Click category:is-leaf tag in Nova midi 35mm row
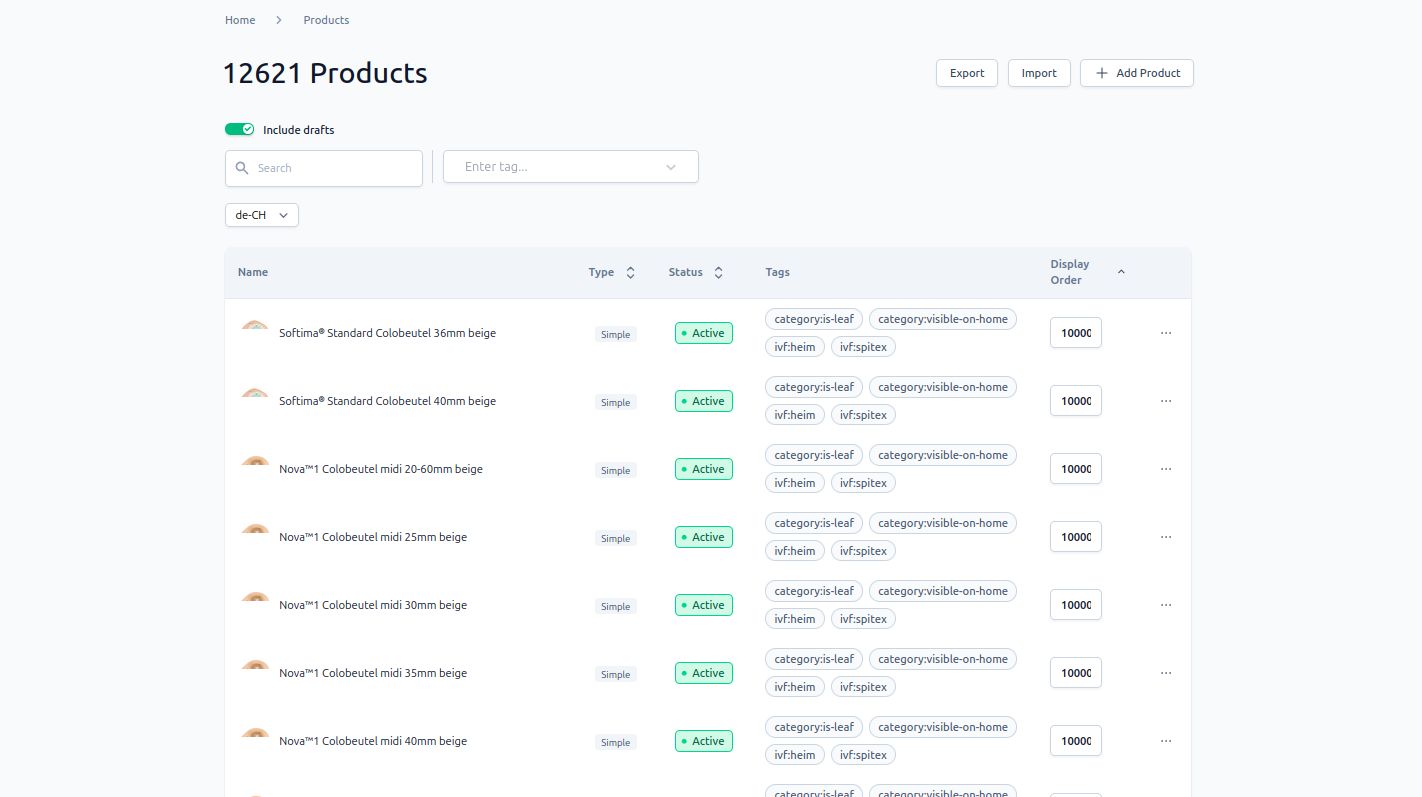This screenshot has width=1422, height=797. (x=814, y=659)
